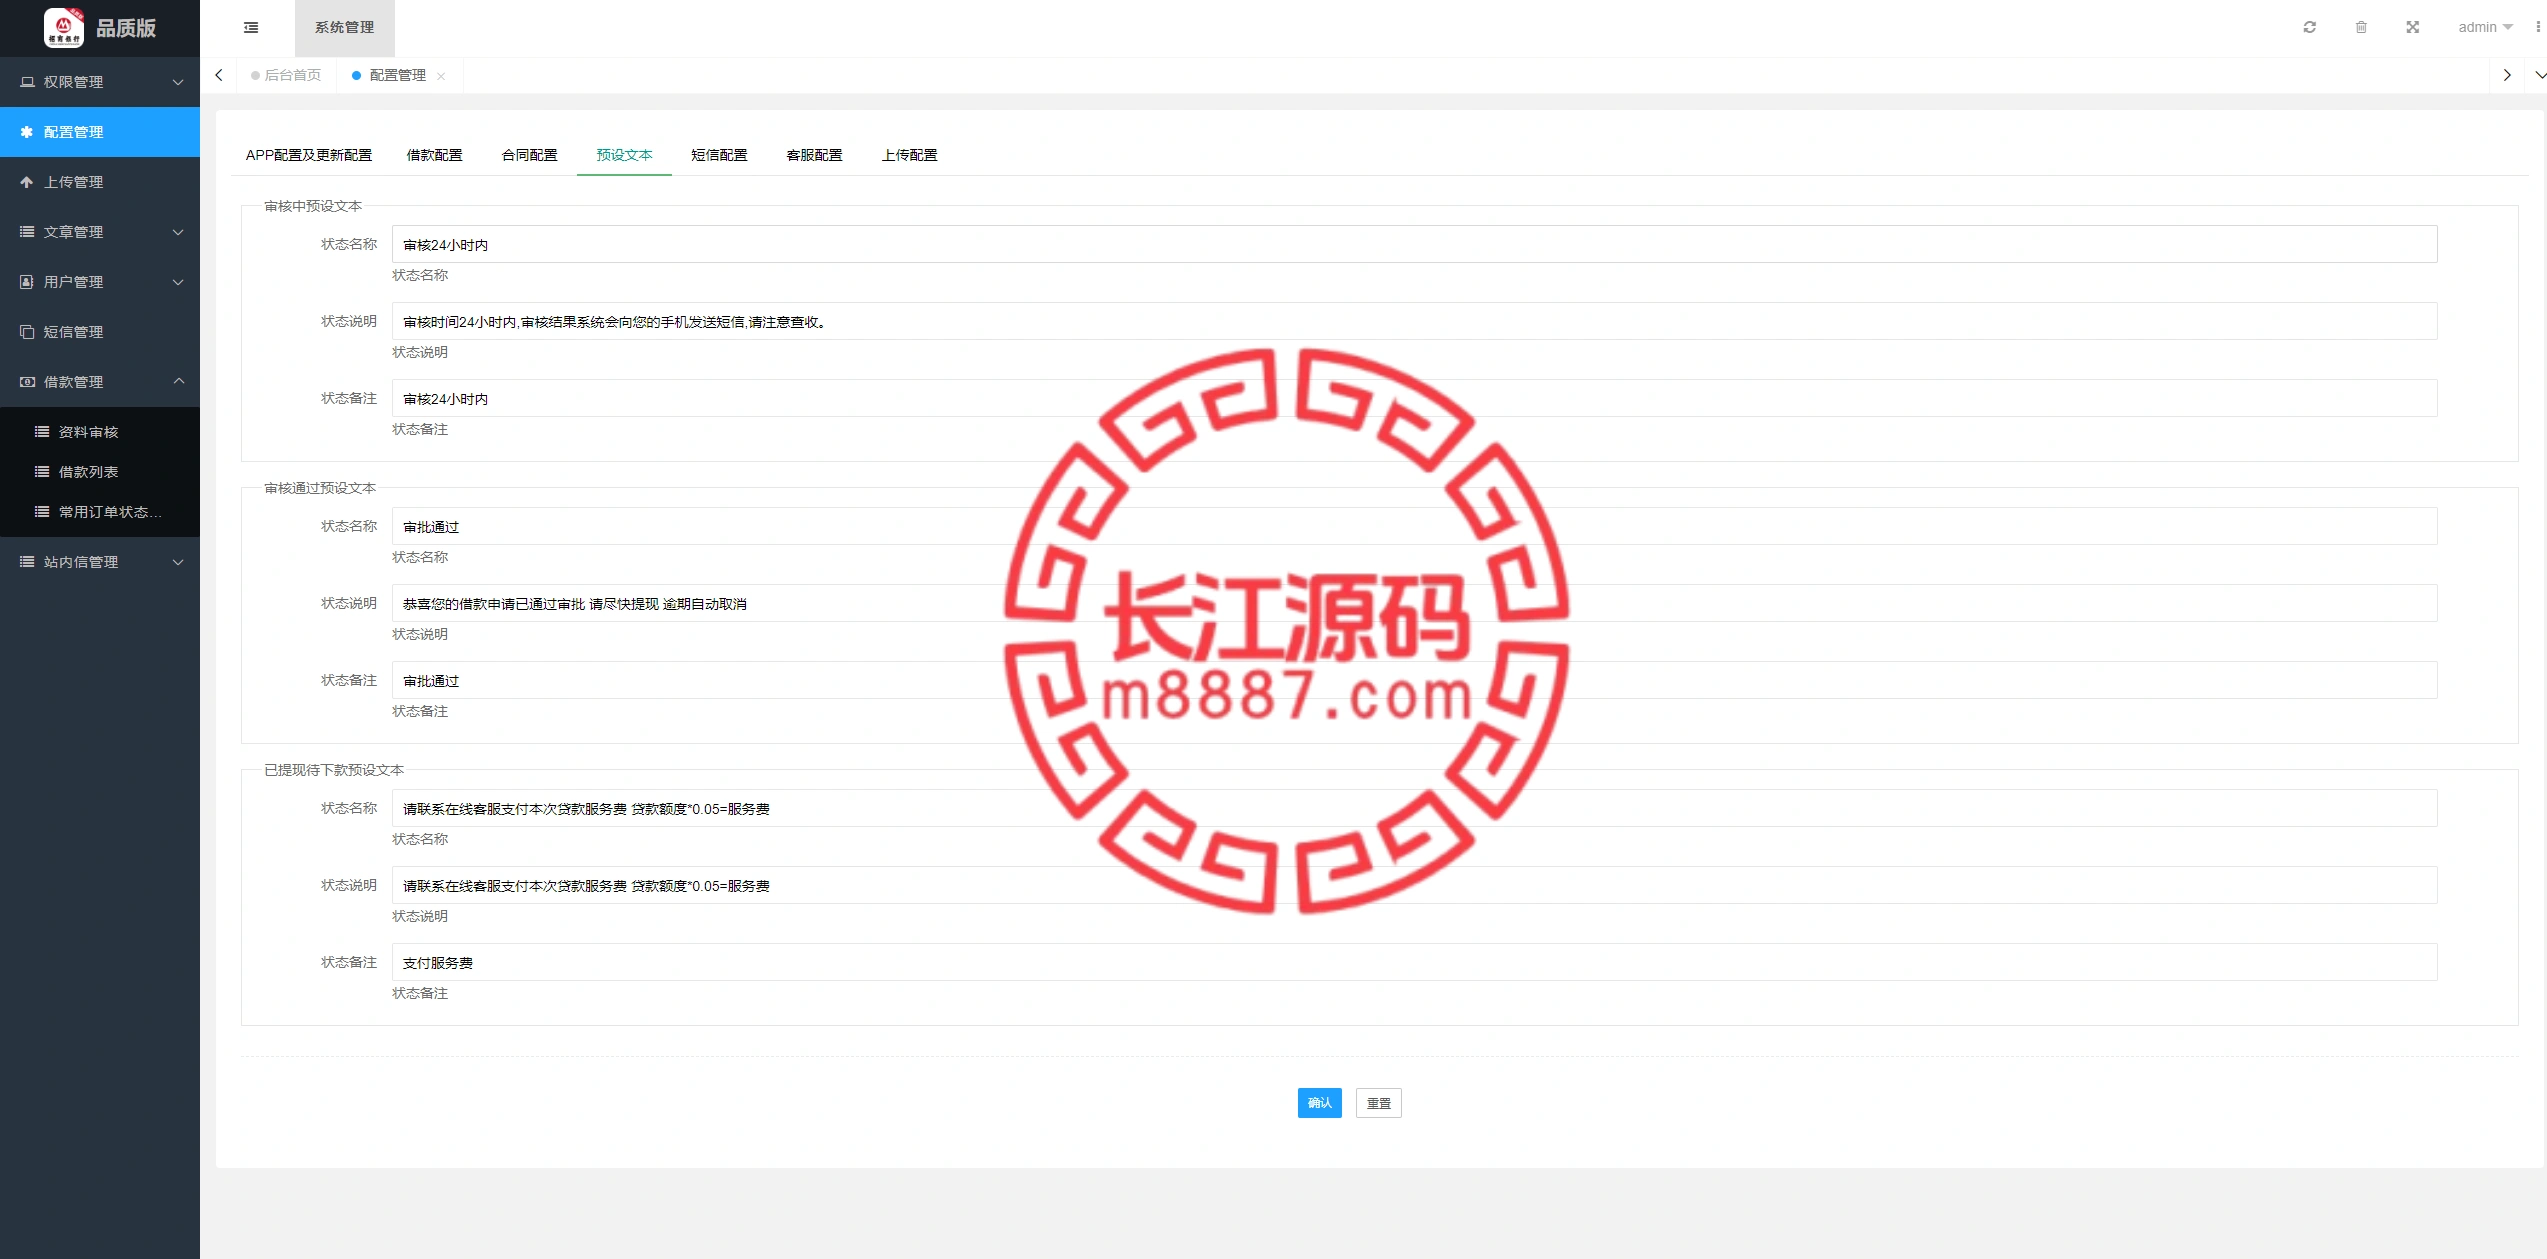Viewport: 2547px width, 1259px height.
Task: Open 短信管理 in sidebar
Action: 100,332
